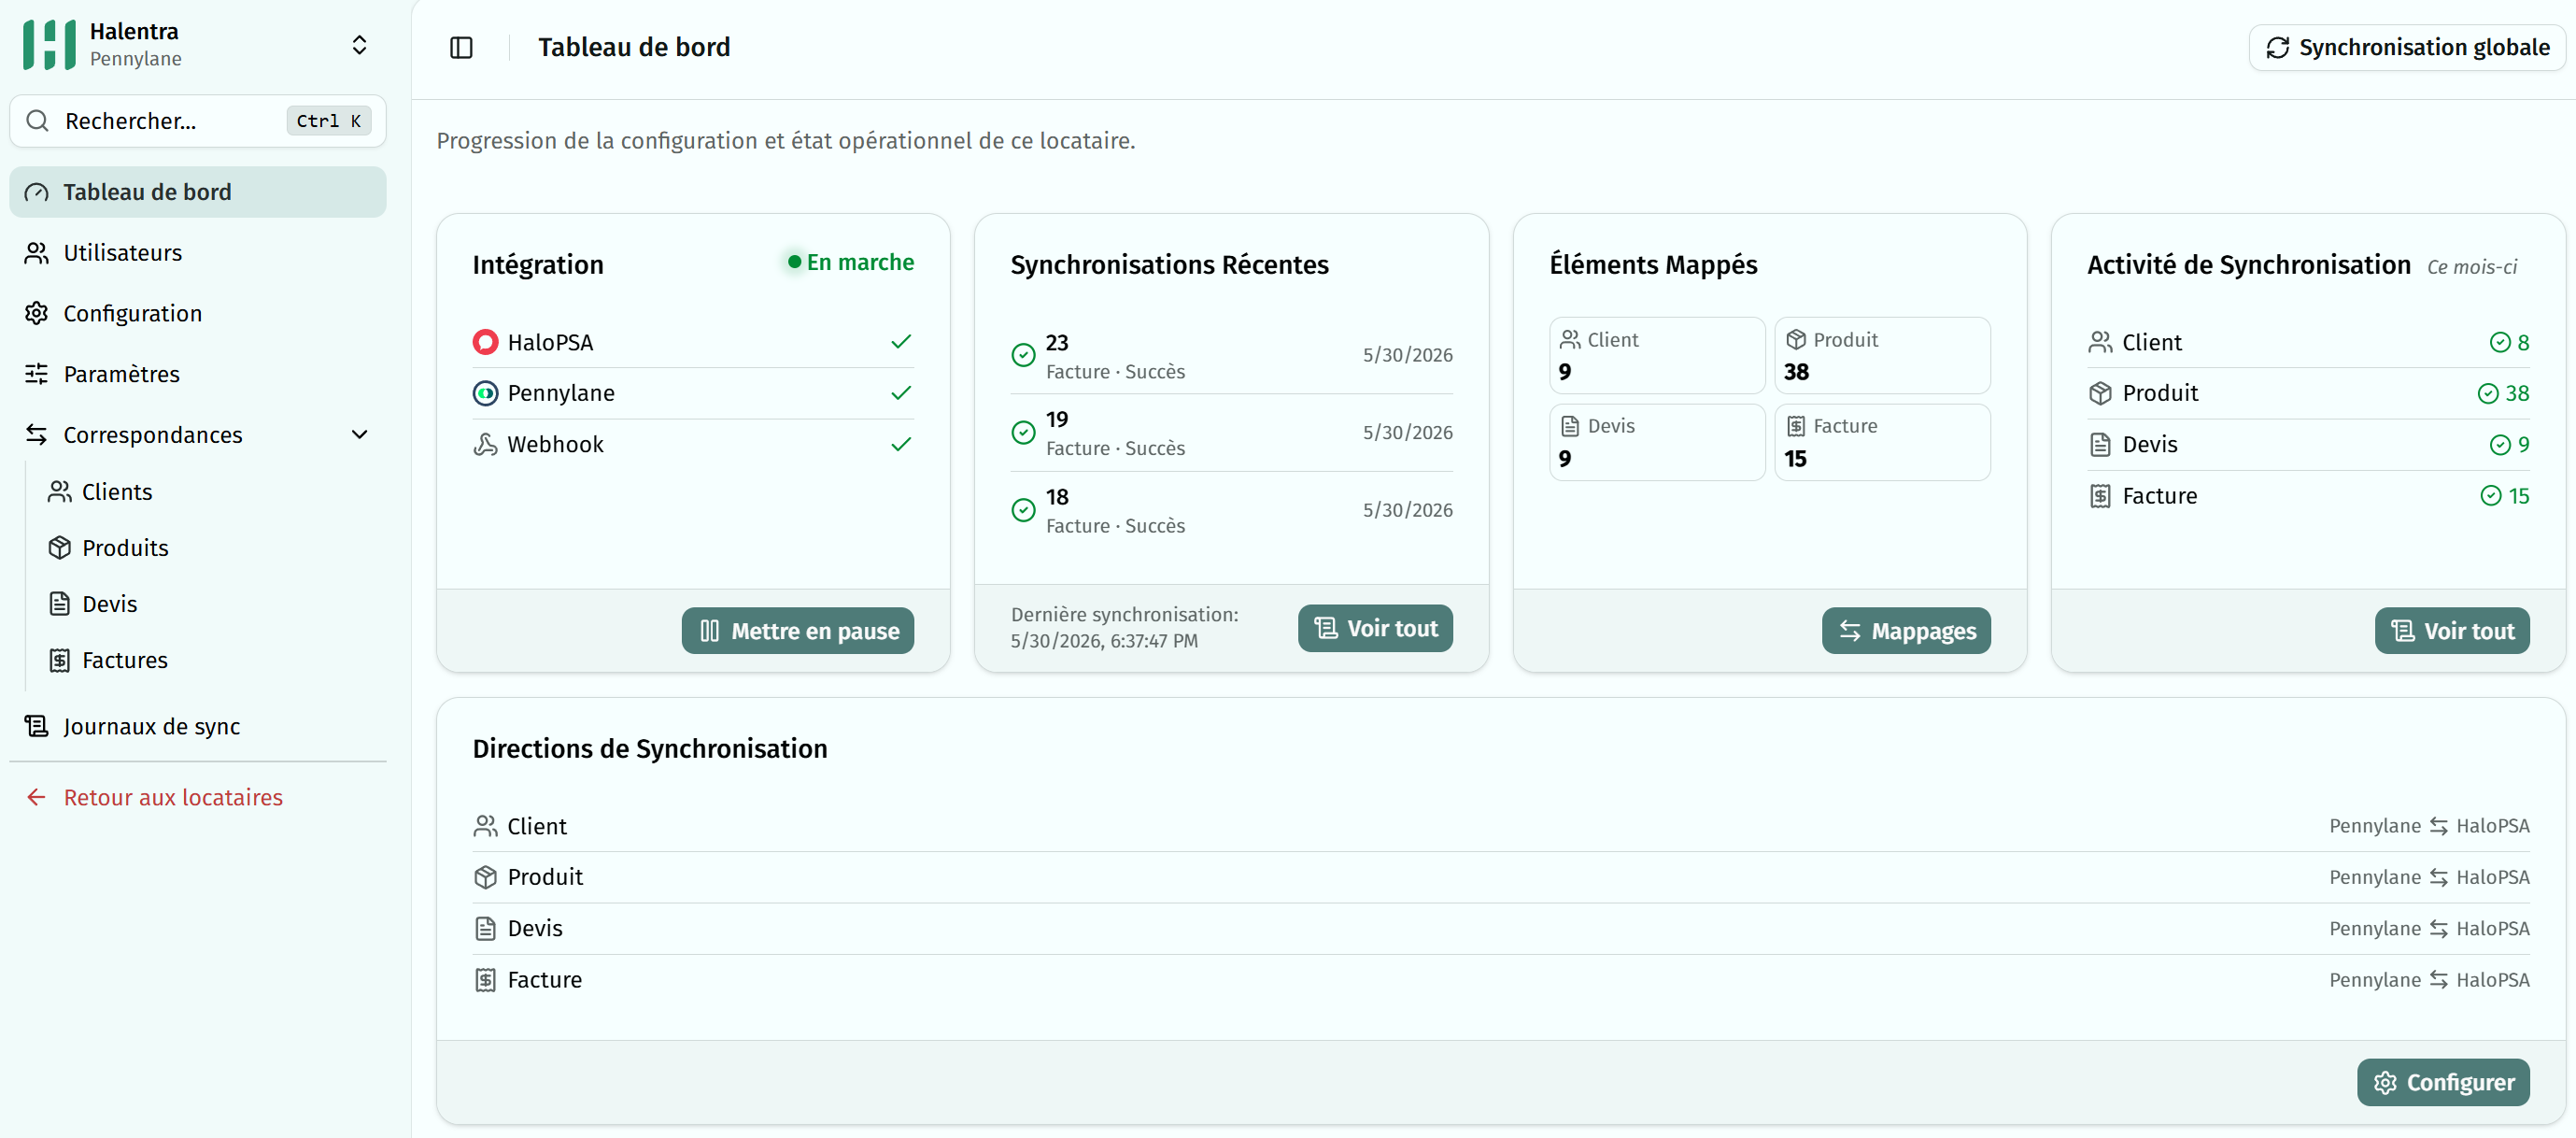Start Synchronisation globale
This screenshot has width=2576, height=1138.
tap(2407, 47)
